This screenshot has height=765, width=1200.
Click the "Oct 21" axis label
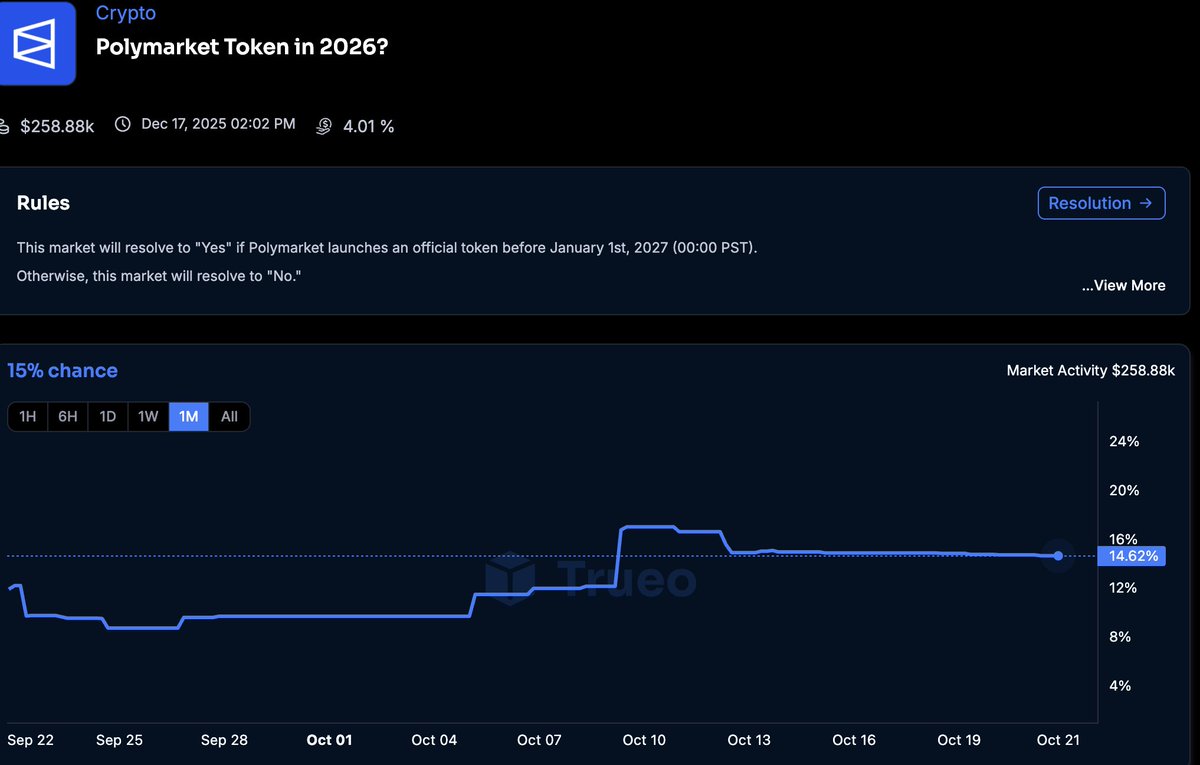click(1059, 740)
